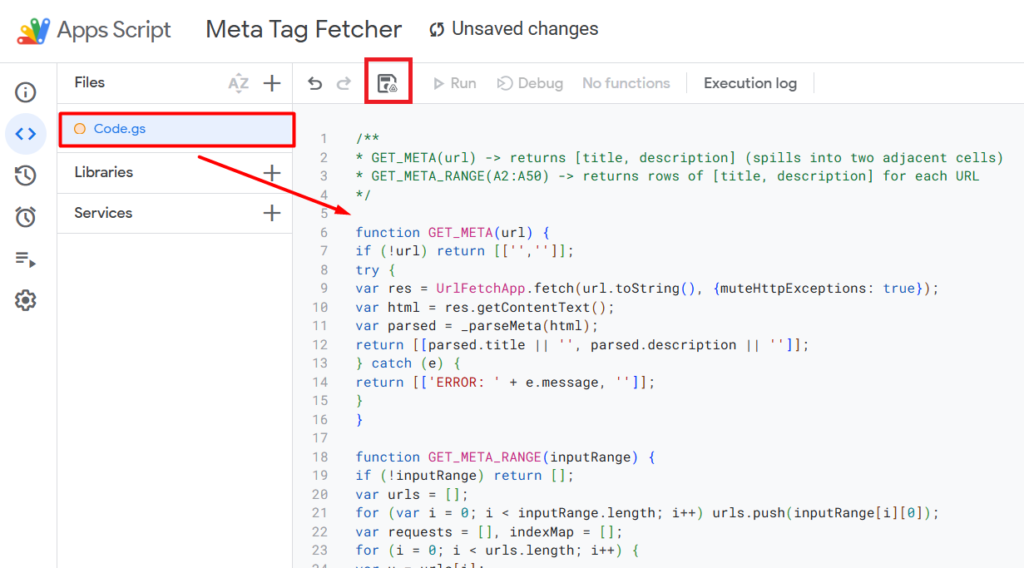Click the var urls = []; line
The height and width of the screenshot is (568, 1024).
click(x=412, y=495)
